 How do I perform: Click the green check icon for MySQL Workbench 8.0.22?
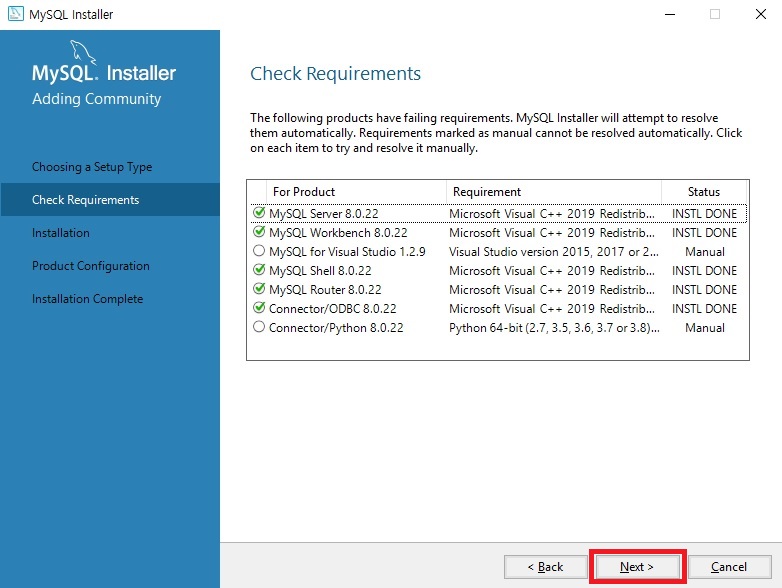coord(259,231)
